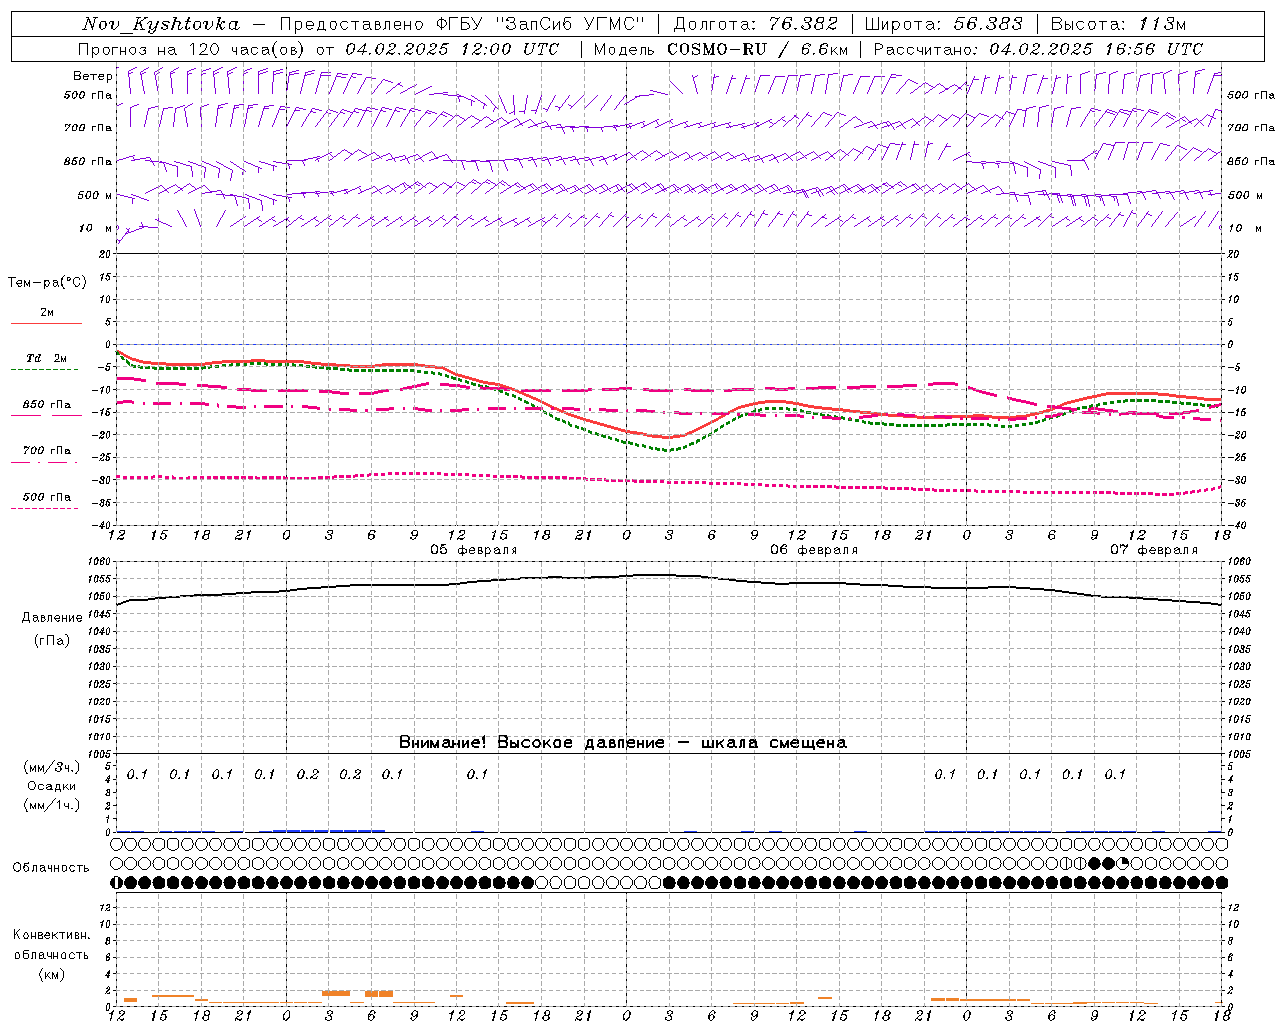Click the 10 м wind level label on the left
The height and width of the screenshot is (1024, 1280).
pyautogui.click(x=96, y=229)
